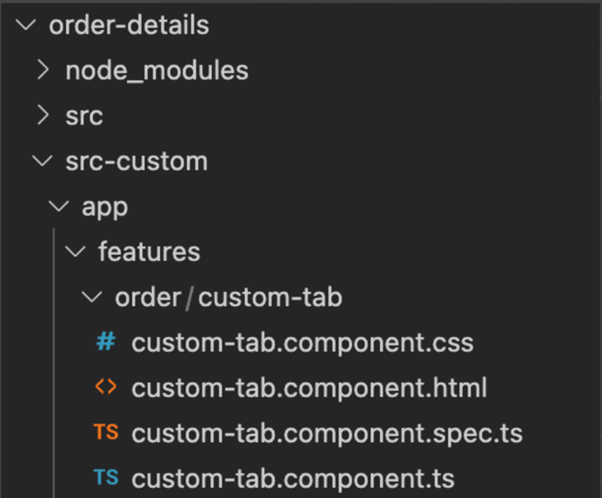Click the blue TS icon for custom-tab.component.ts

[x=106, y=477]
